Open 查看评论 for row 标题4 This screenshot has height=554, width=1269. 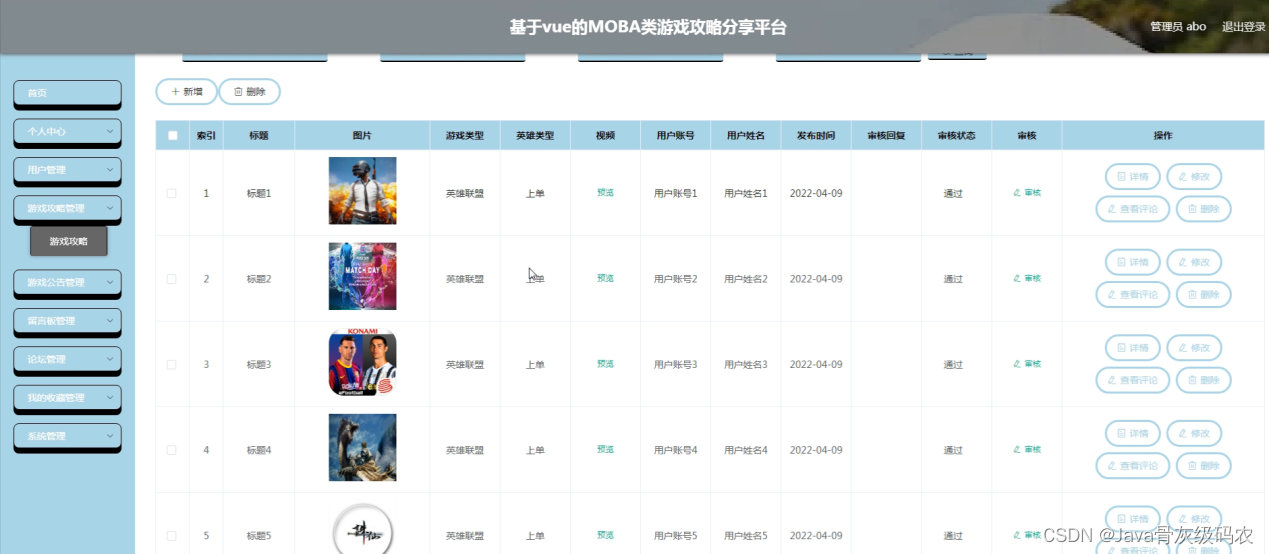pos(1132,465)
